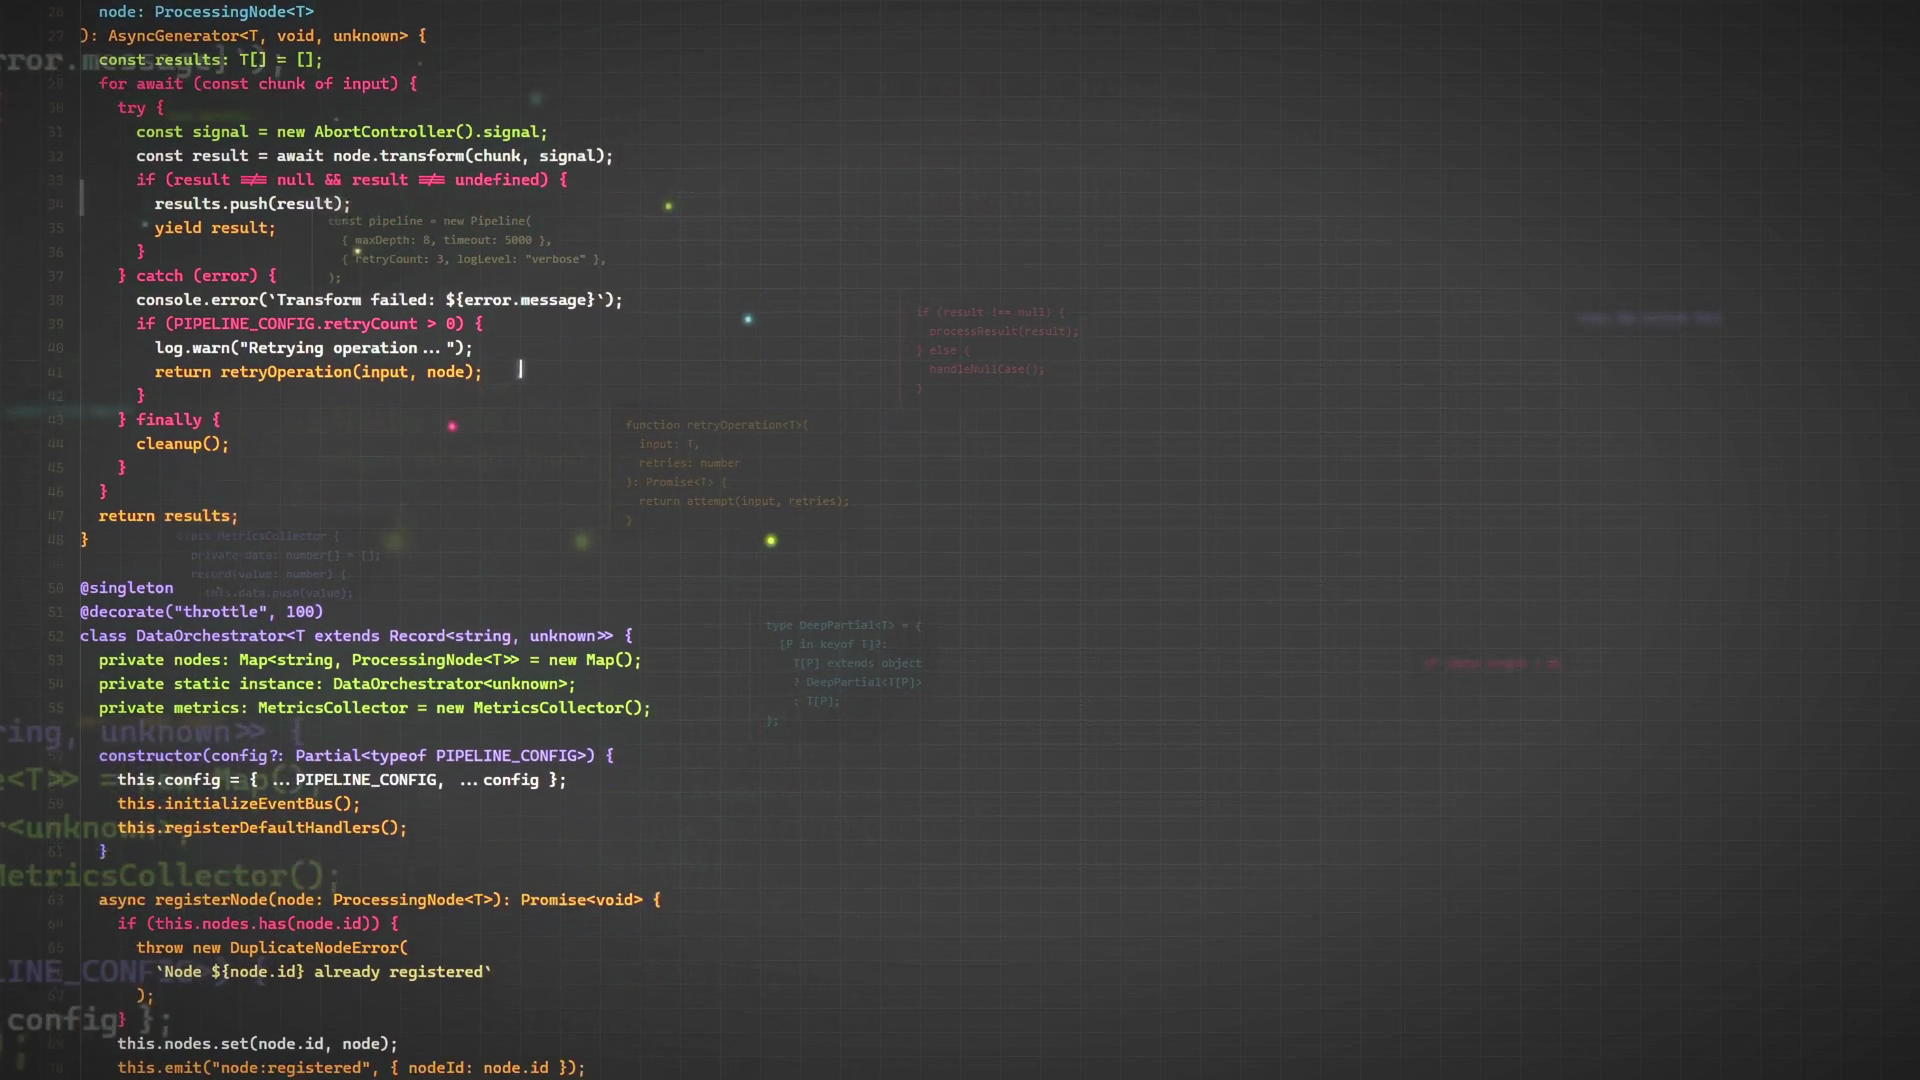
Task: Click the 'AsyncGenerator<T, void, unknown>' return type line
Action: 253,36
